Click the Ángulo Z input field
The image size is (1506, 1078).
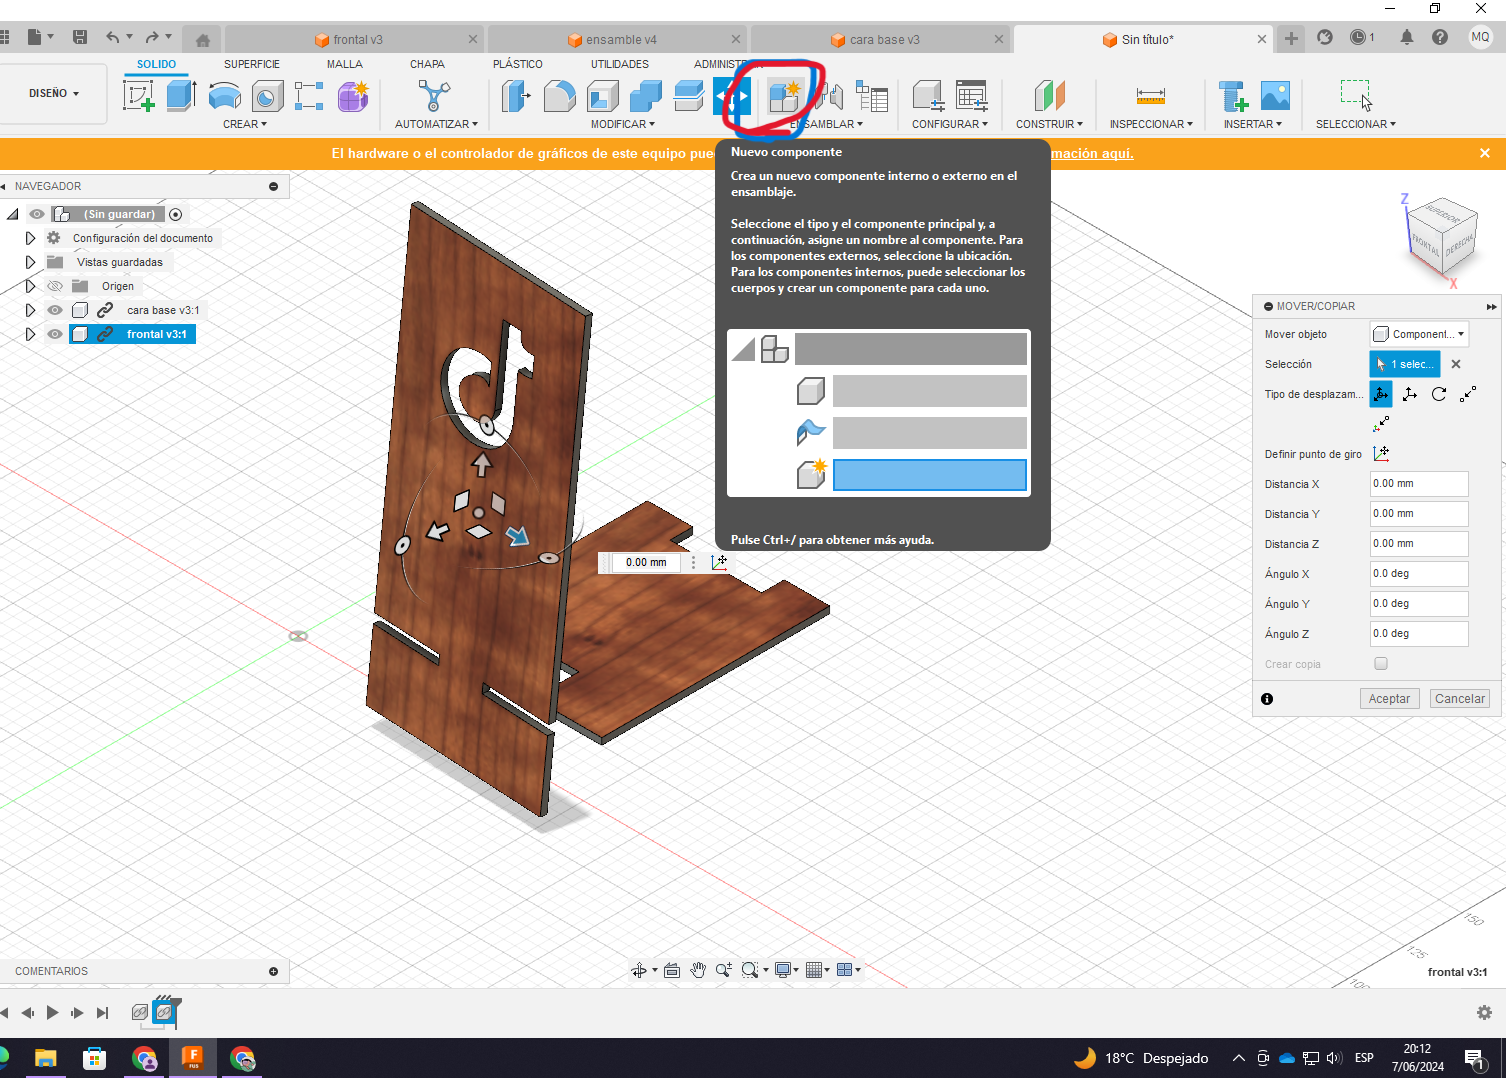click(x=1419, y=634)
